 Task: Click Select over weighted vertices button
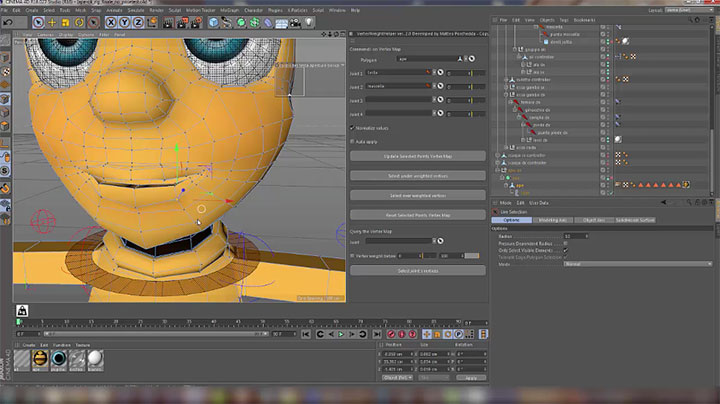pyautogui.click(x=417, y=195)
